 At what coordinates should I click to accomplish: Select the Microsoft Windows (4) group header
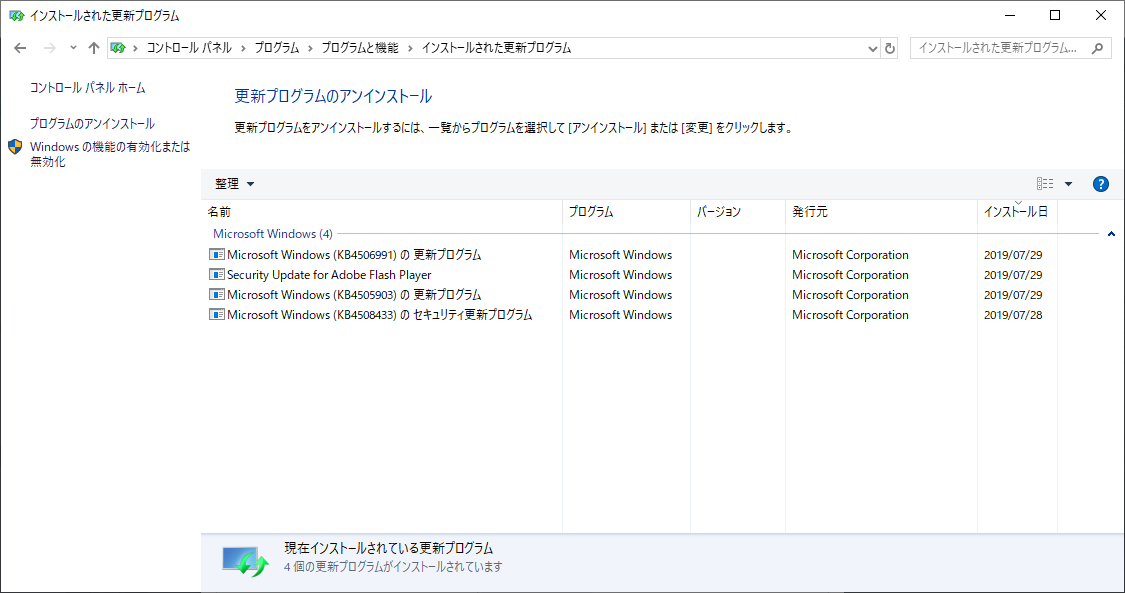point(273,234)
